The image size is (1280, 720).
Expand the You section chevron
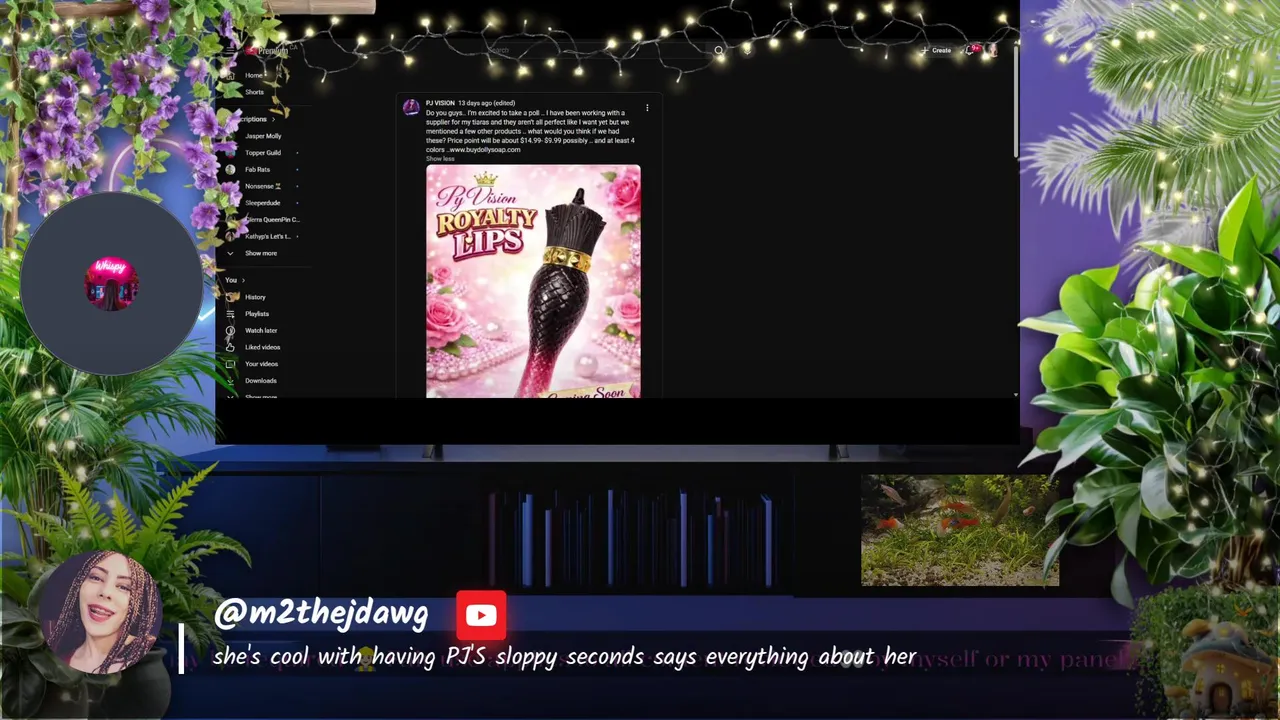[x=243, y=280]
